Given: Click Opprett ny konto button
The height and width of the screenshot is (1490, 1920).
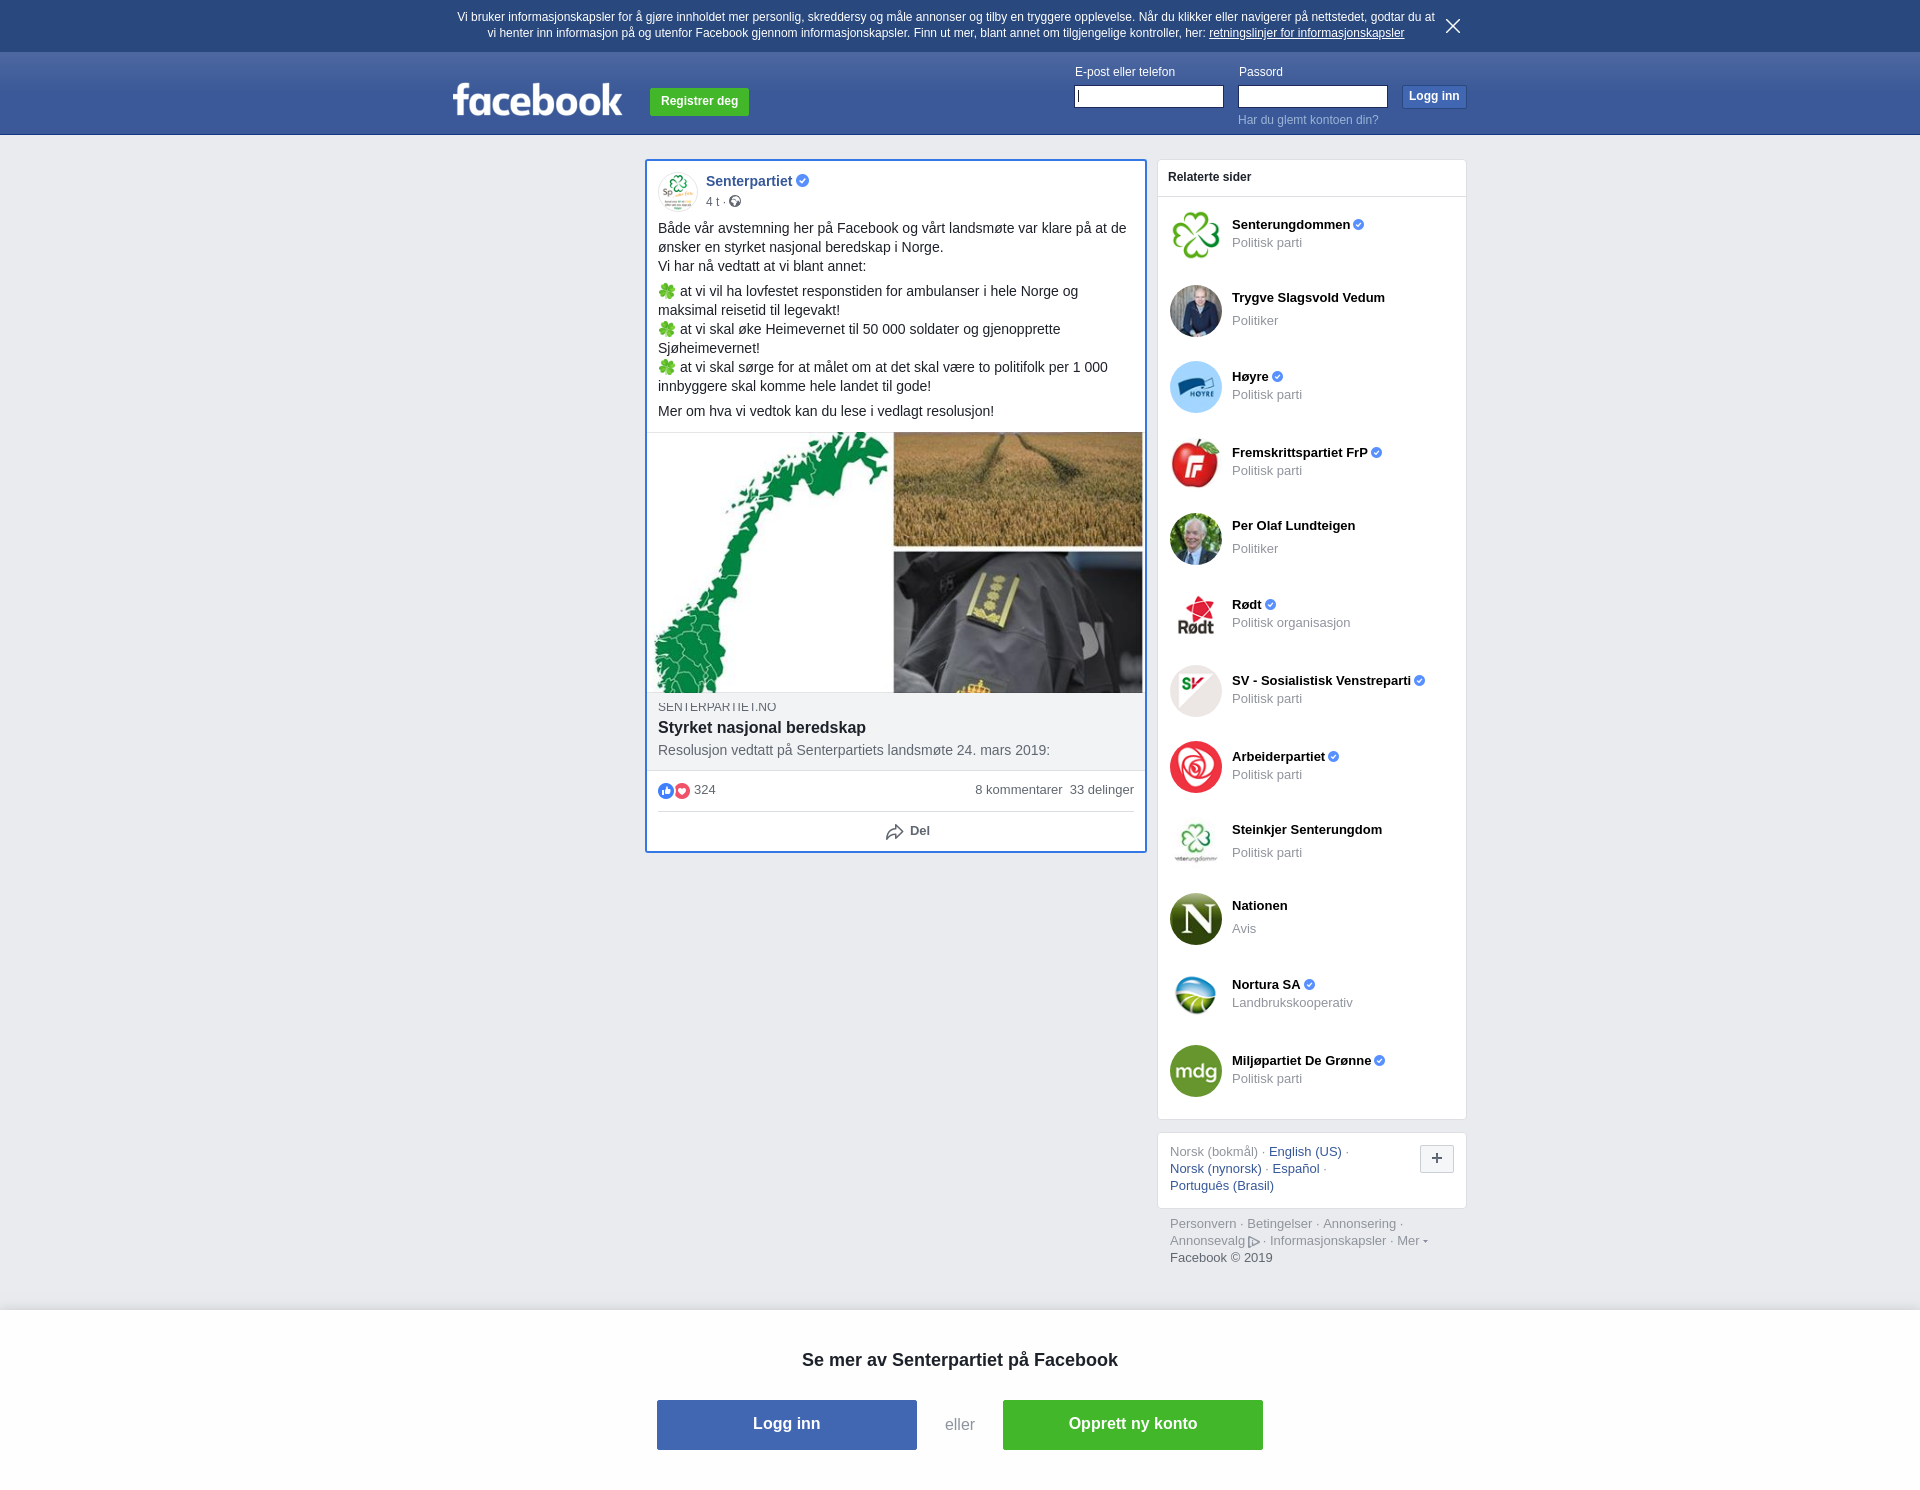Looking at the screenshot, I should point(1133,1425).
